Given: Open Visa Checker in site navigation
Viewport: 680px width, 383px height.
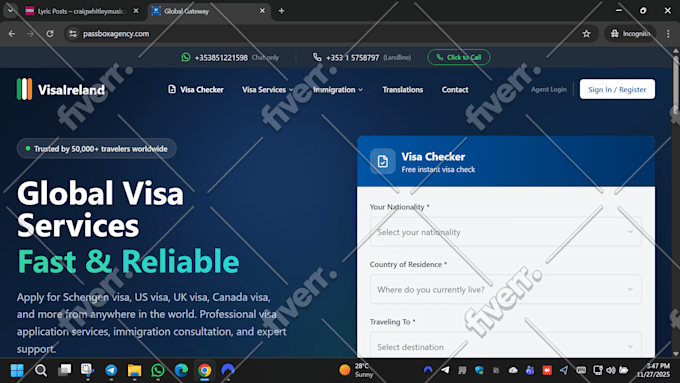Looking at the screenshot, I should [x=196, y=89].
